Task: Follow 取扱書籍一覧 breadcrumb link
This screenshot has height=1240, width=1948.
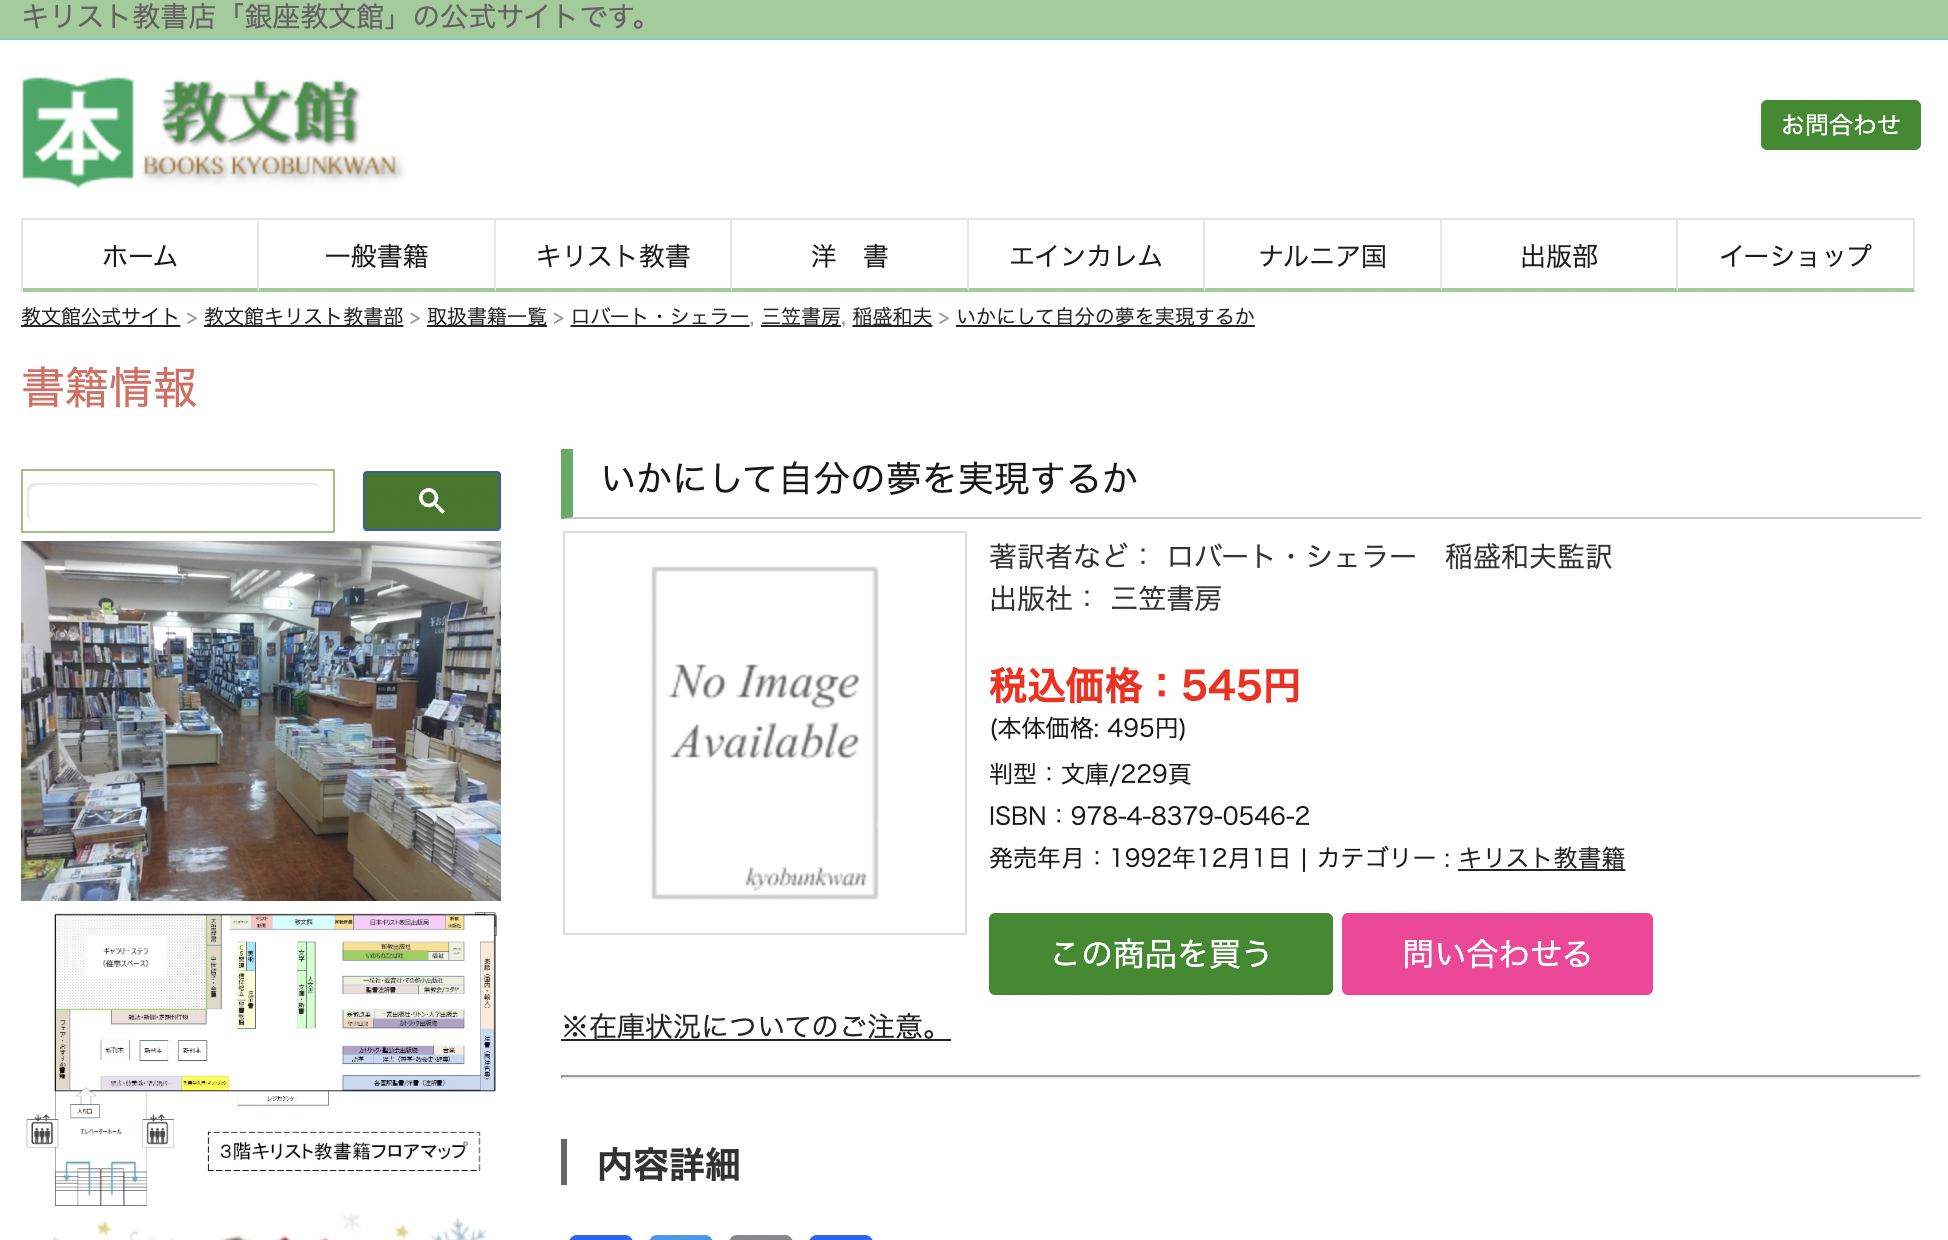Action: pyautogui.click(x=486, y=316)
